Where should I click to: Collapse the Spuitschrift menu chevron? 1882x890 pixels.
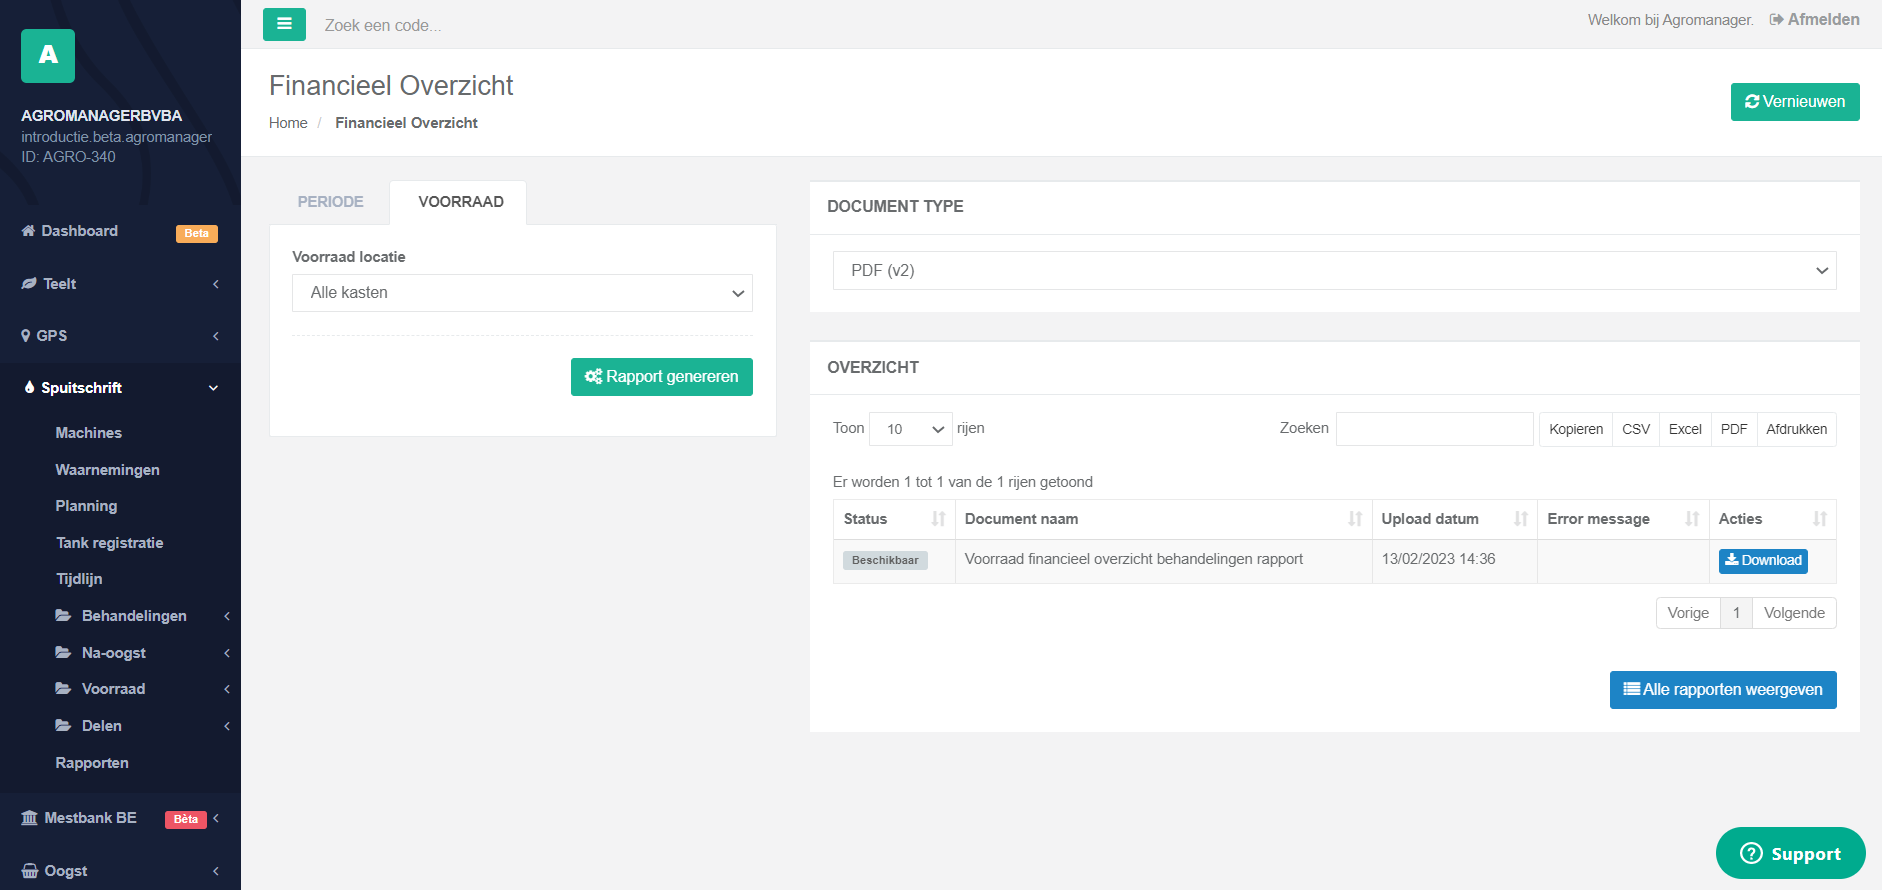[213, 388]
